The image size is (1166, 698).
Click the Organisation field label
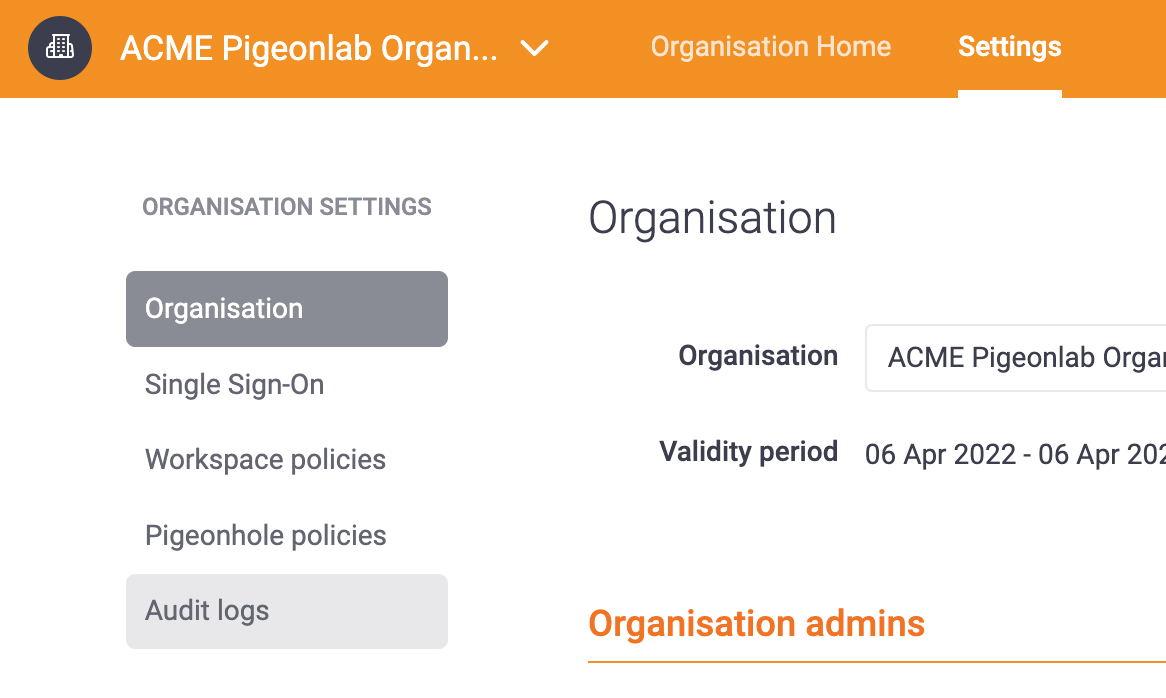coord(758,355)
